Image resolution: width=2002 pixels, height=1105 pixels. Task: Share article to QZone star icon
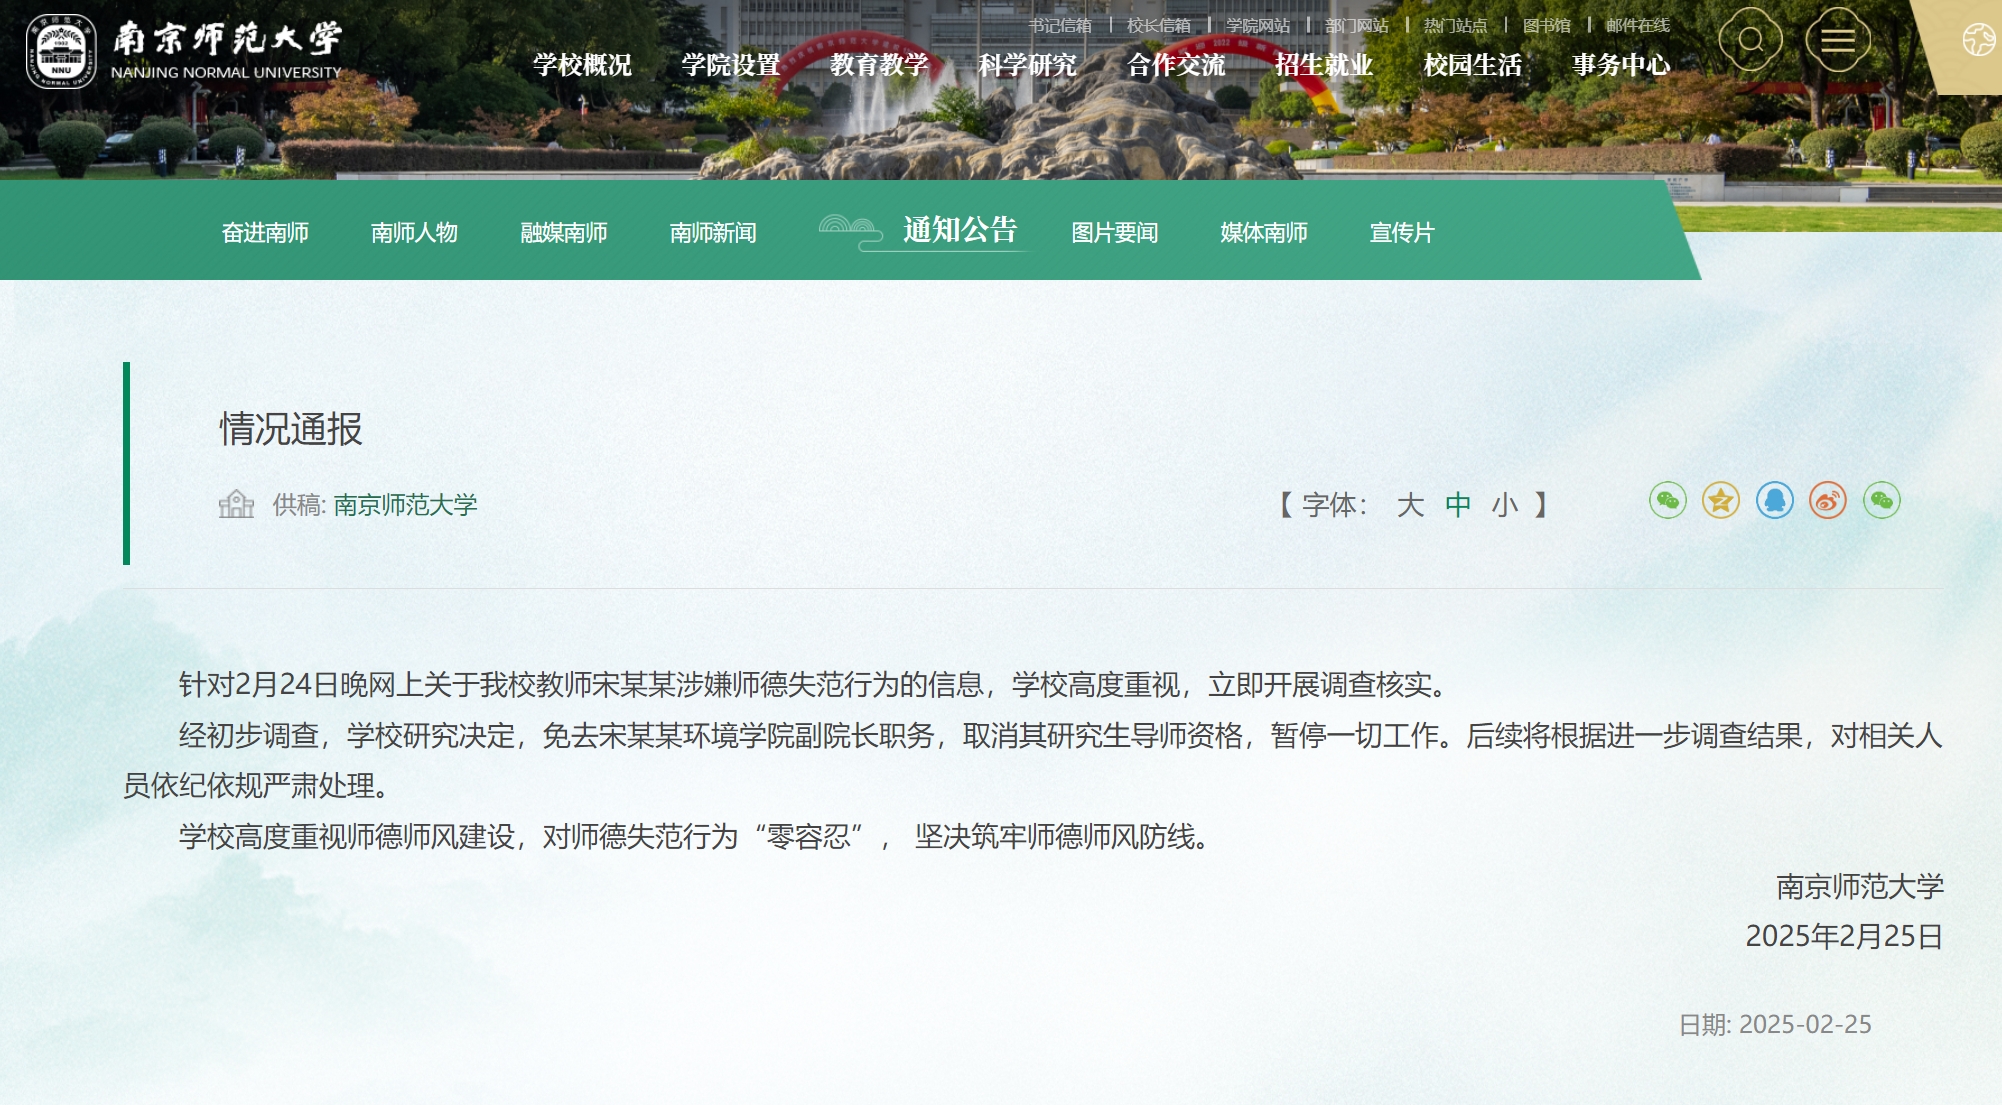coord(1721,500)
